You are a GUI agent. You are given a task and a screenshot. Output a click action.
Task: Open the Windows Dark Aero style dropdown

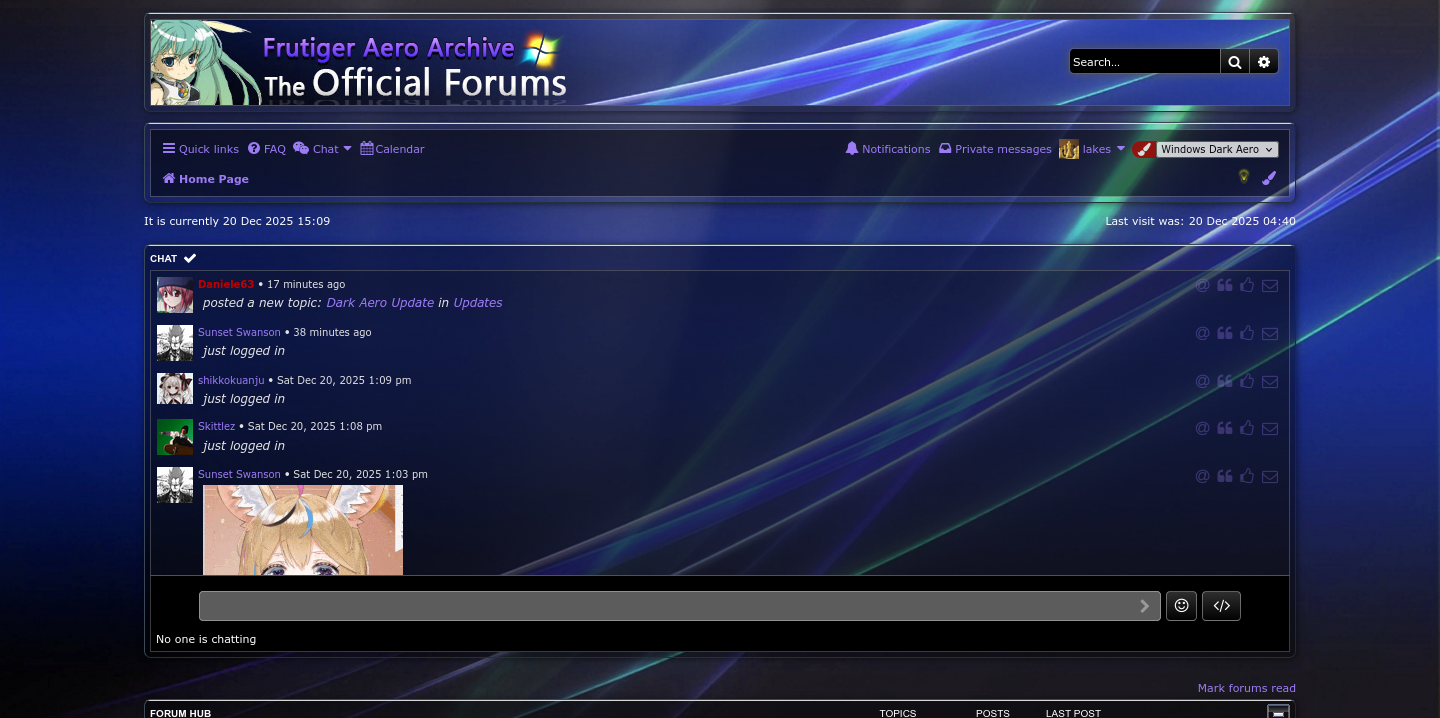click(1216, 149)
